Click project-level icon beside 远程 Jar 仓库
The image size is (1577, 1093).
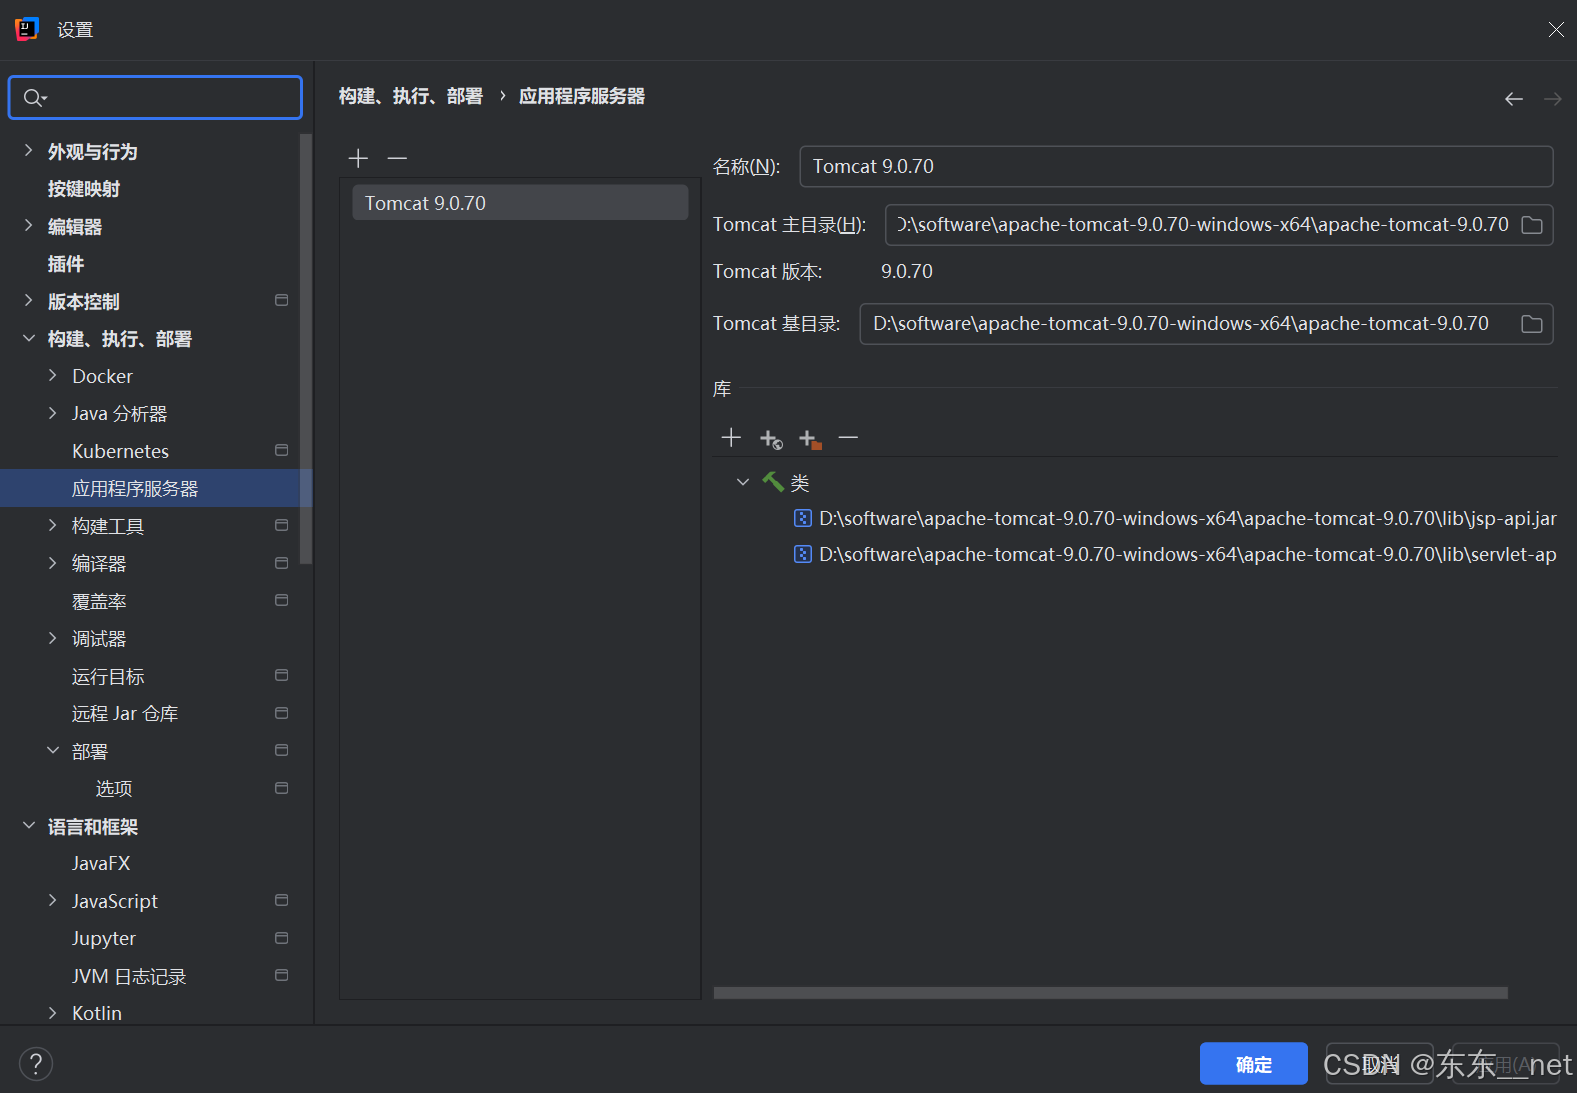282,714
